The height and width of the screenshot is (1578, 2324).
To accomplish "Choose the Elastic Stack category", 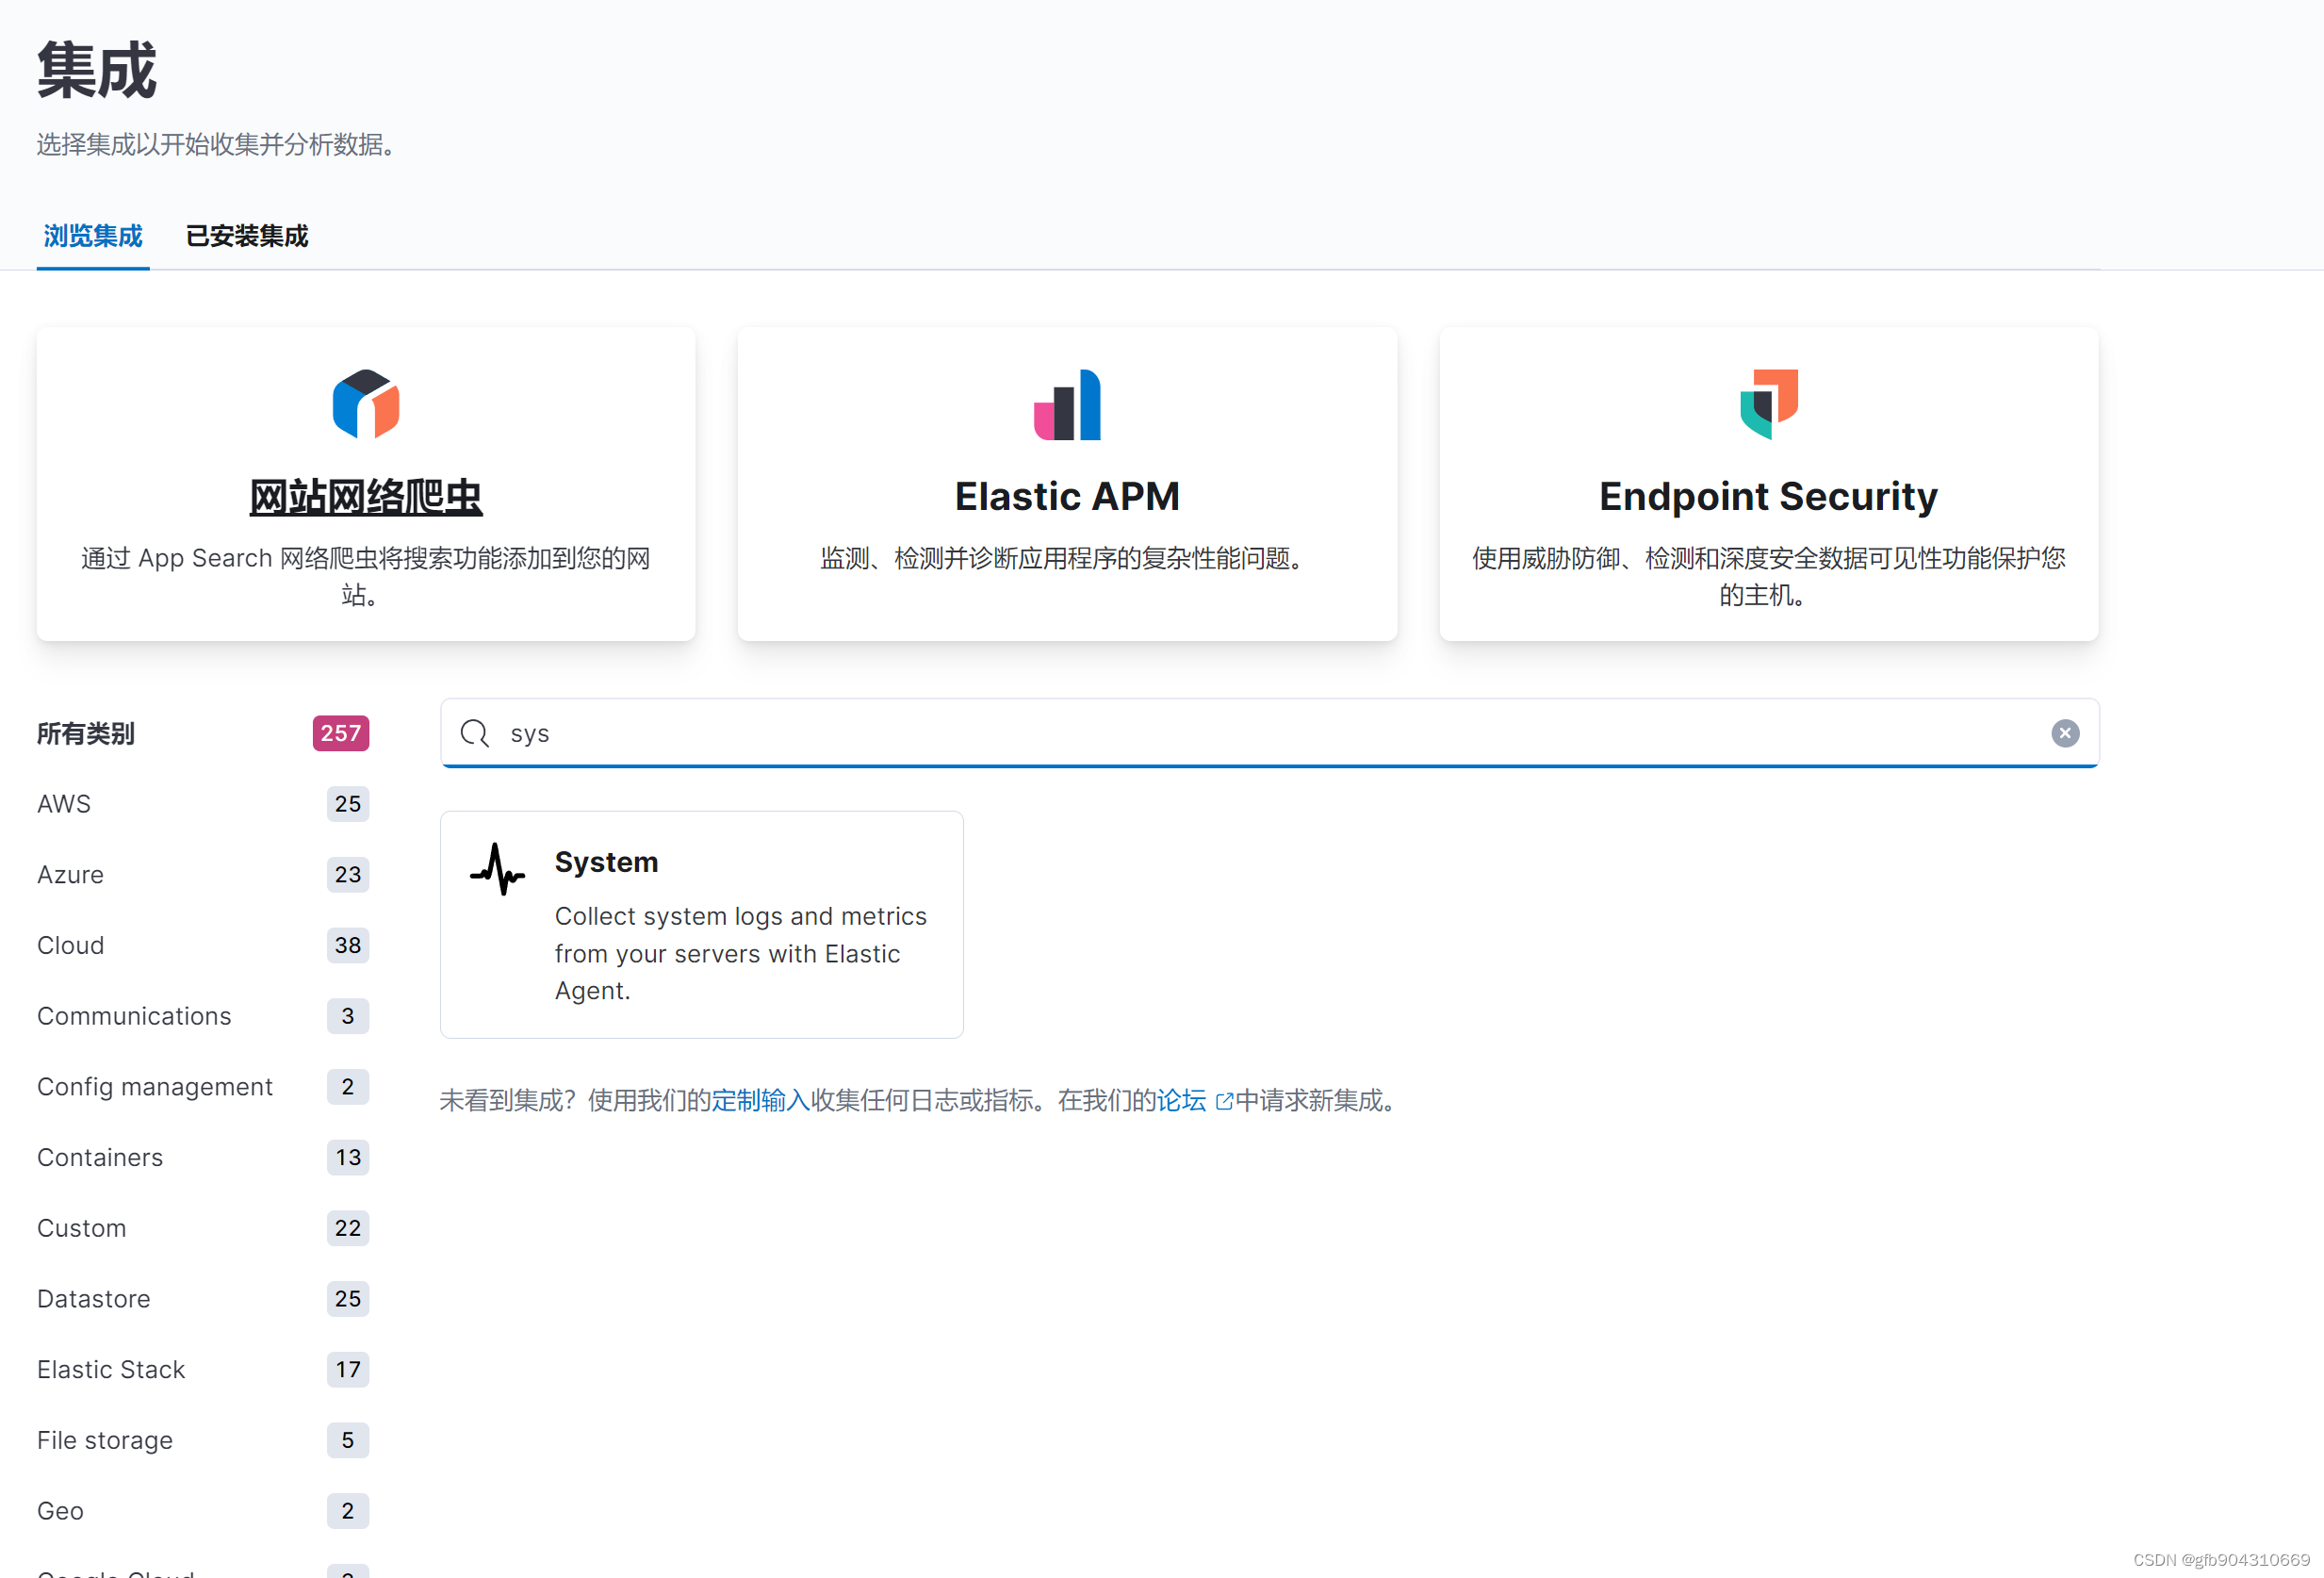I will point(111,1369).
